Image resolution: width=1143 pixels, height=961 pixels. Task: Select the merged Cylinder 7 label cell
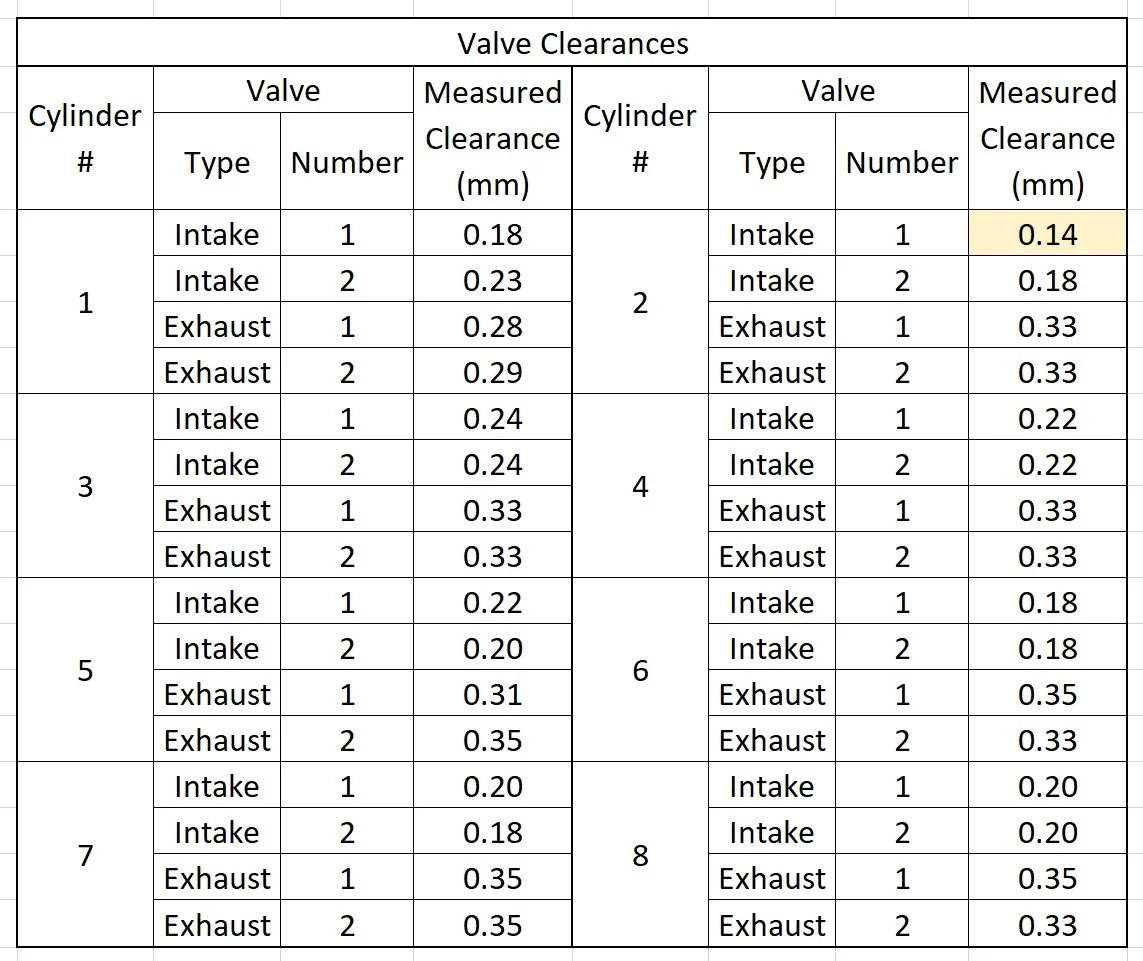[85, 855]
